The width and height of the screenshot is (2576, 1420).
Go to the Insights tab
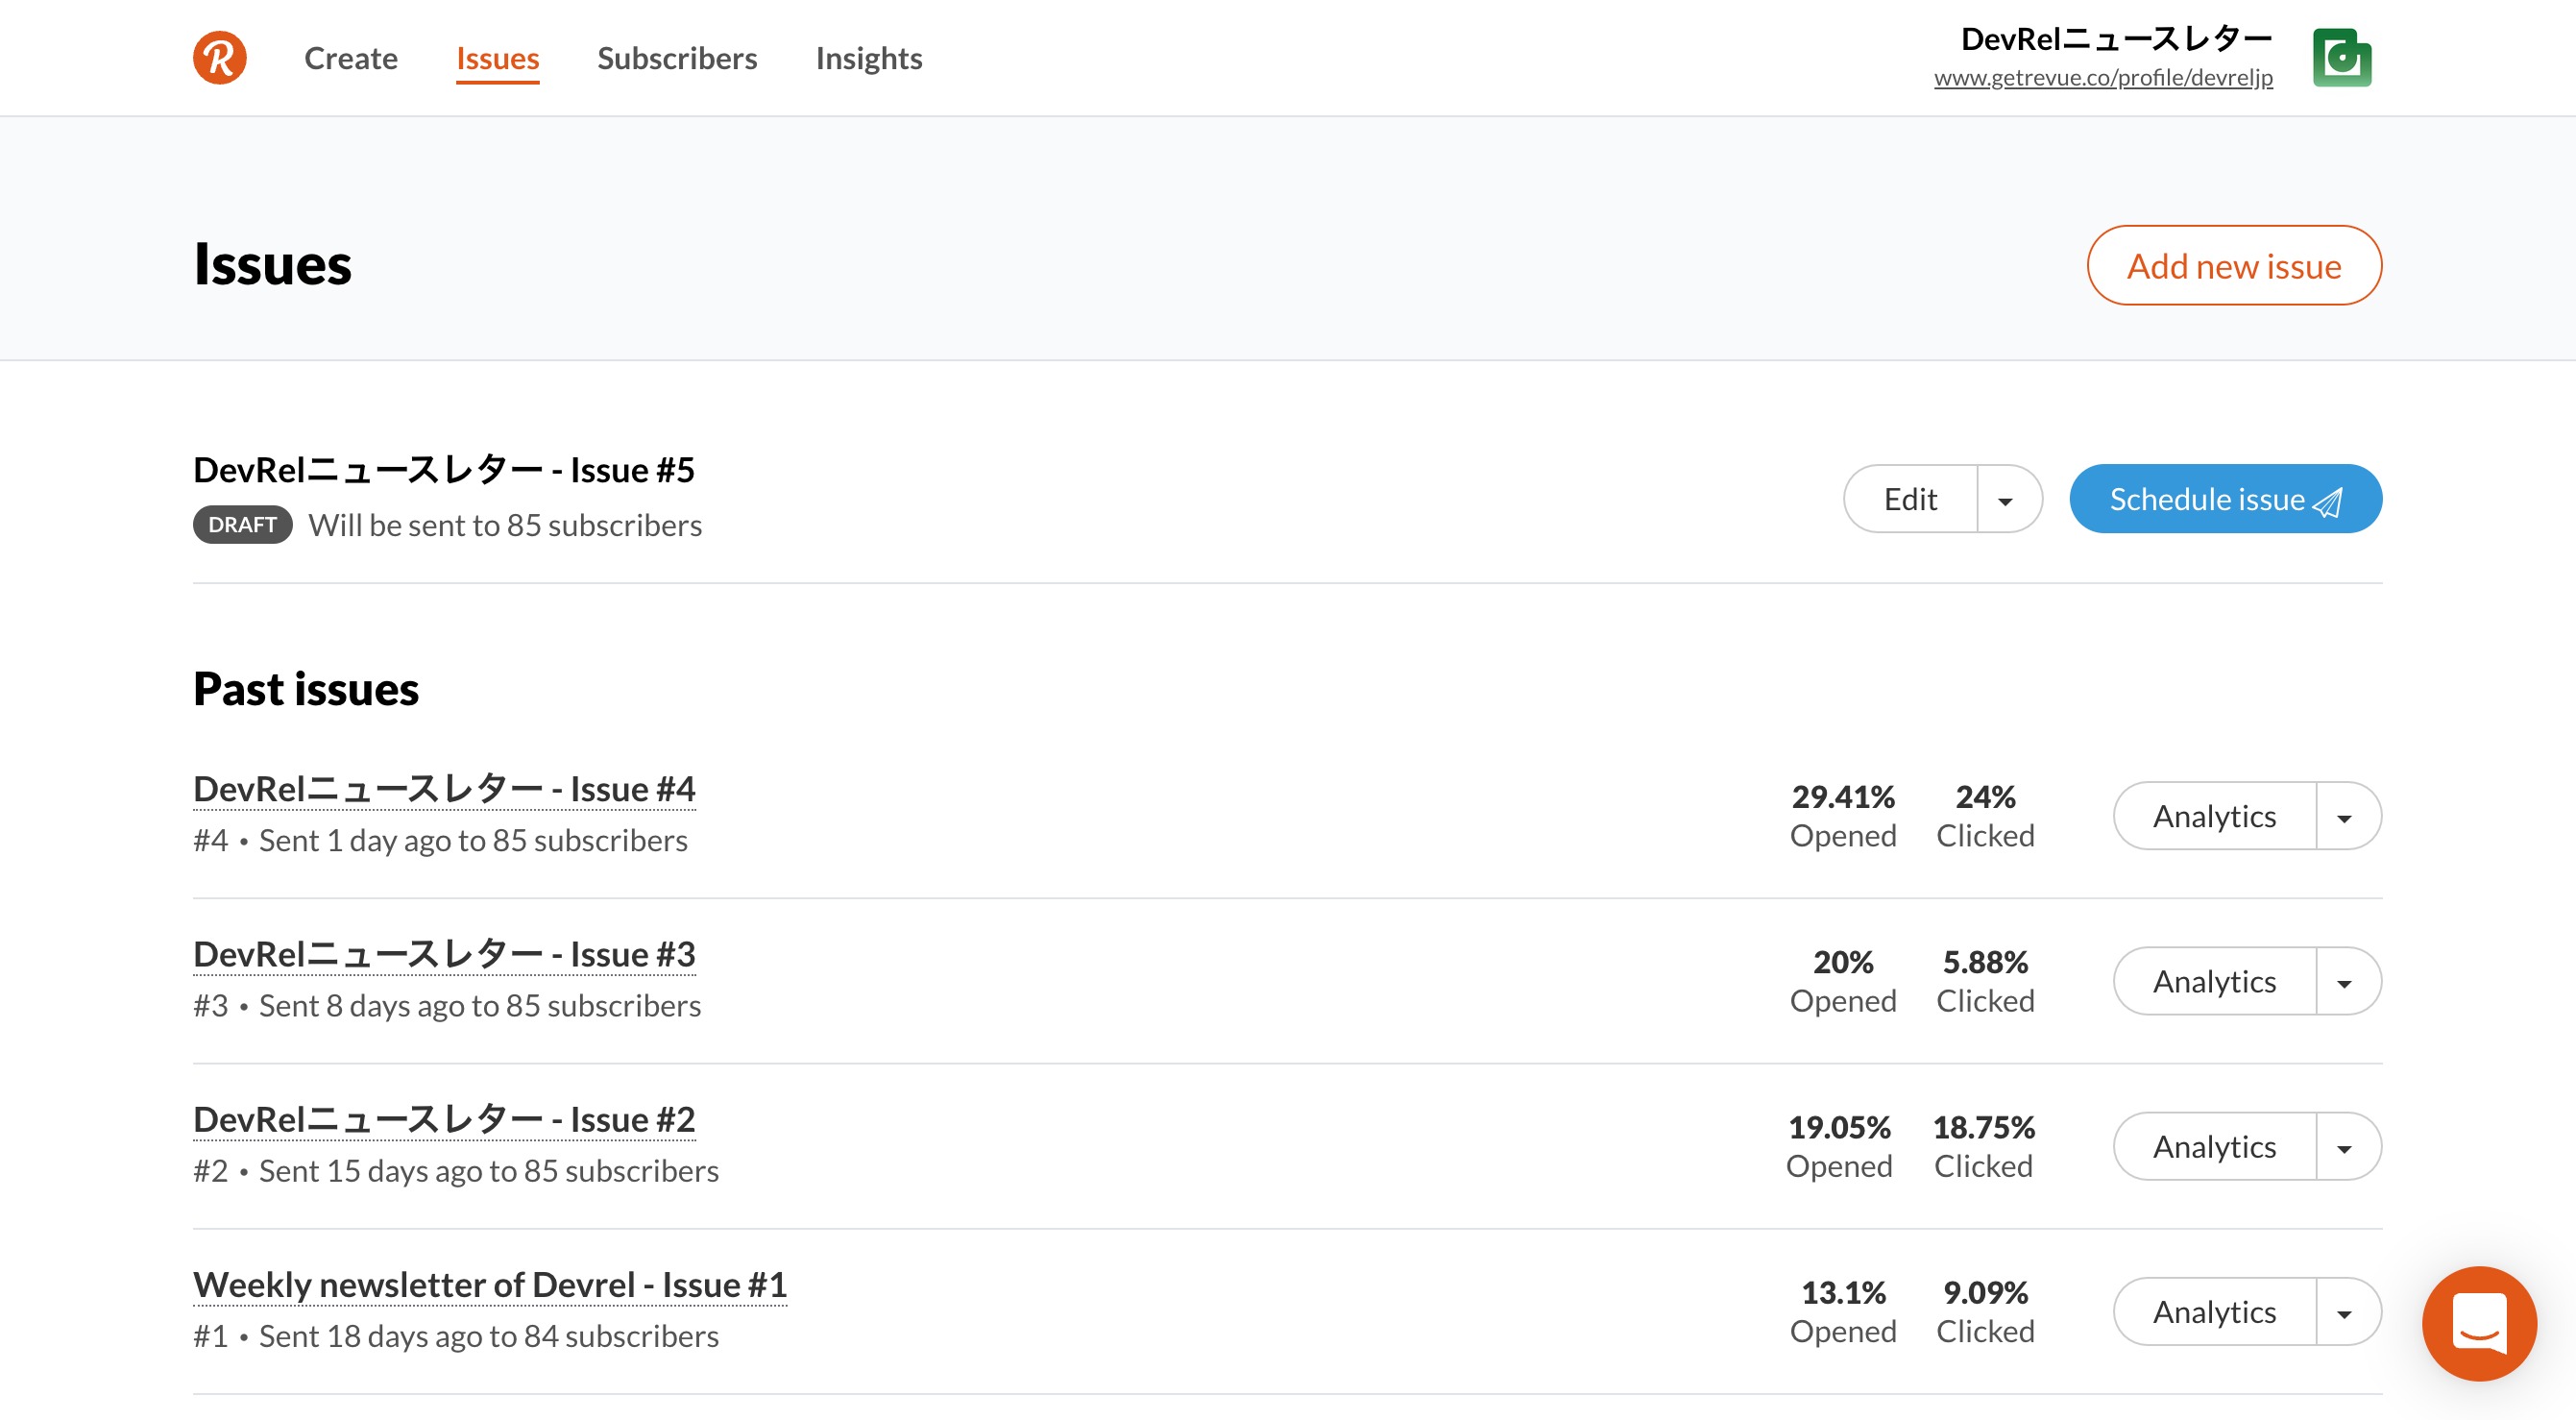point(868,58)
